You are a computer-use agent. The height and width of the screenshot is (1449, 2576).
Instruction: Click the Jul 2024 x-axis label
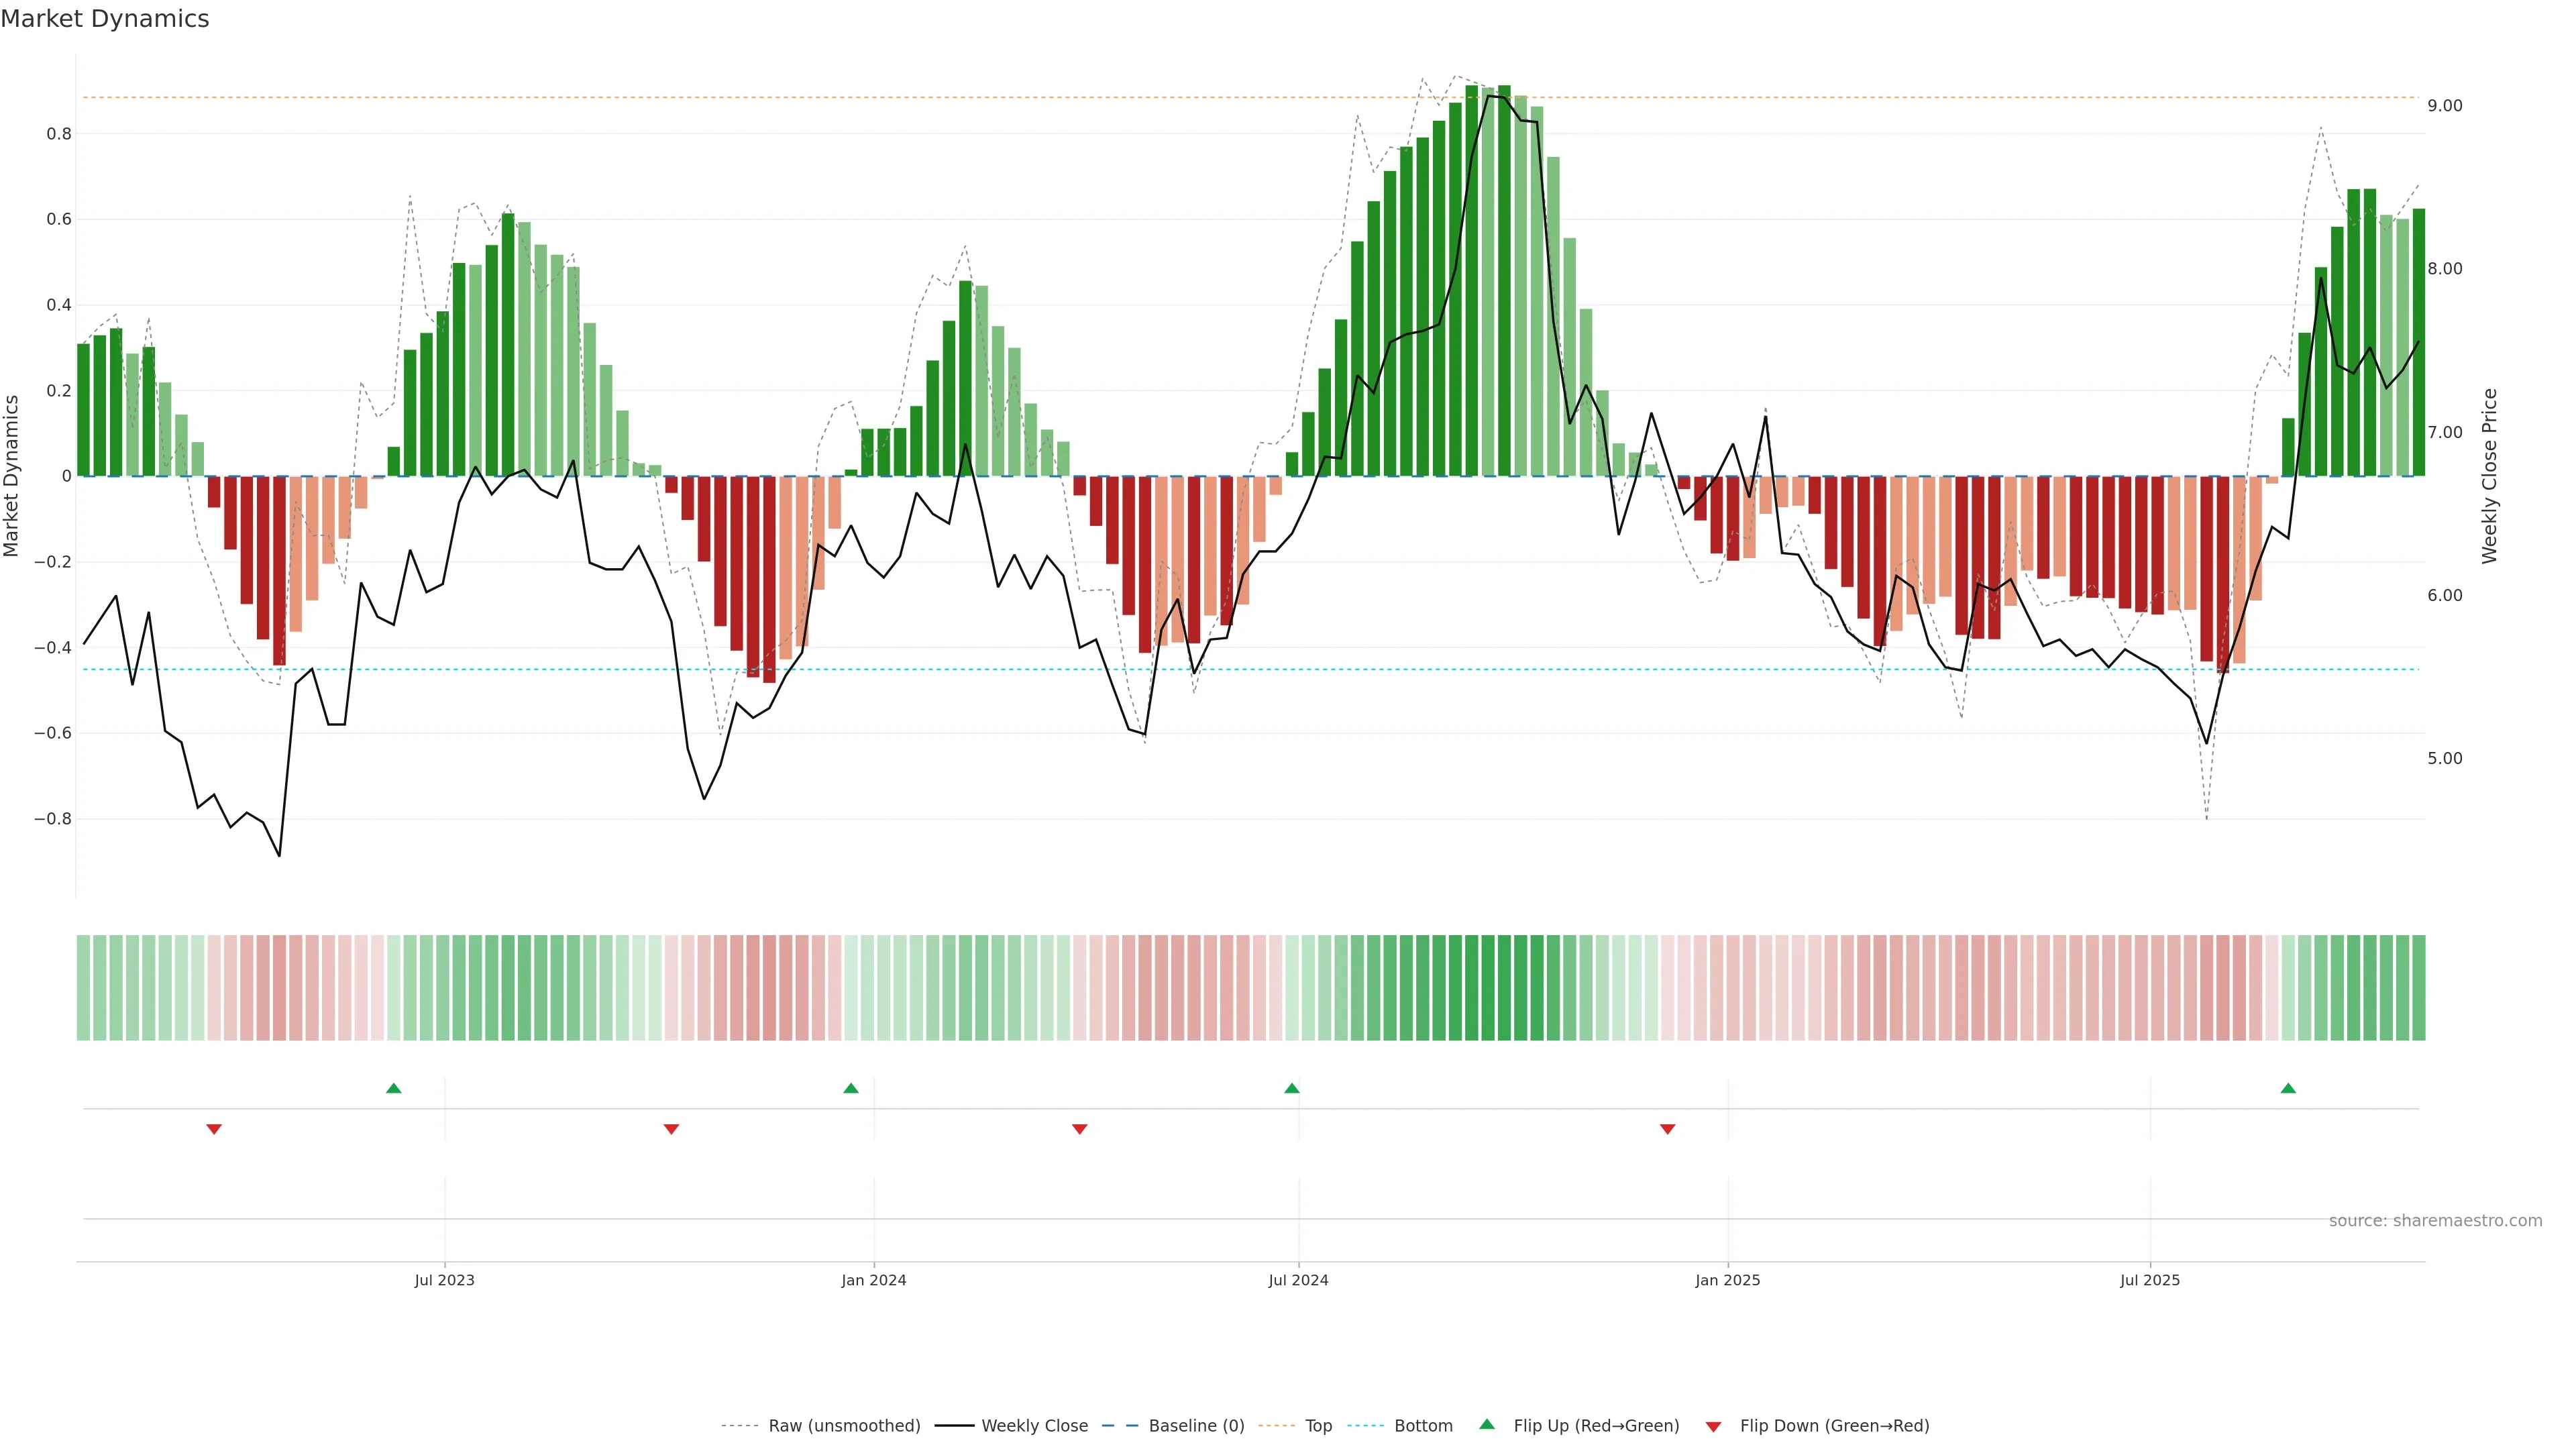coord(1298,1280)
